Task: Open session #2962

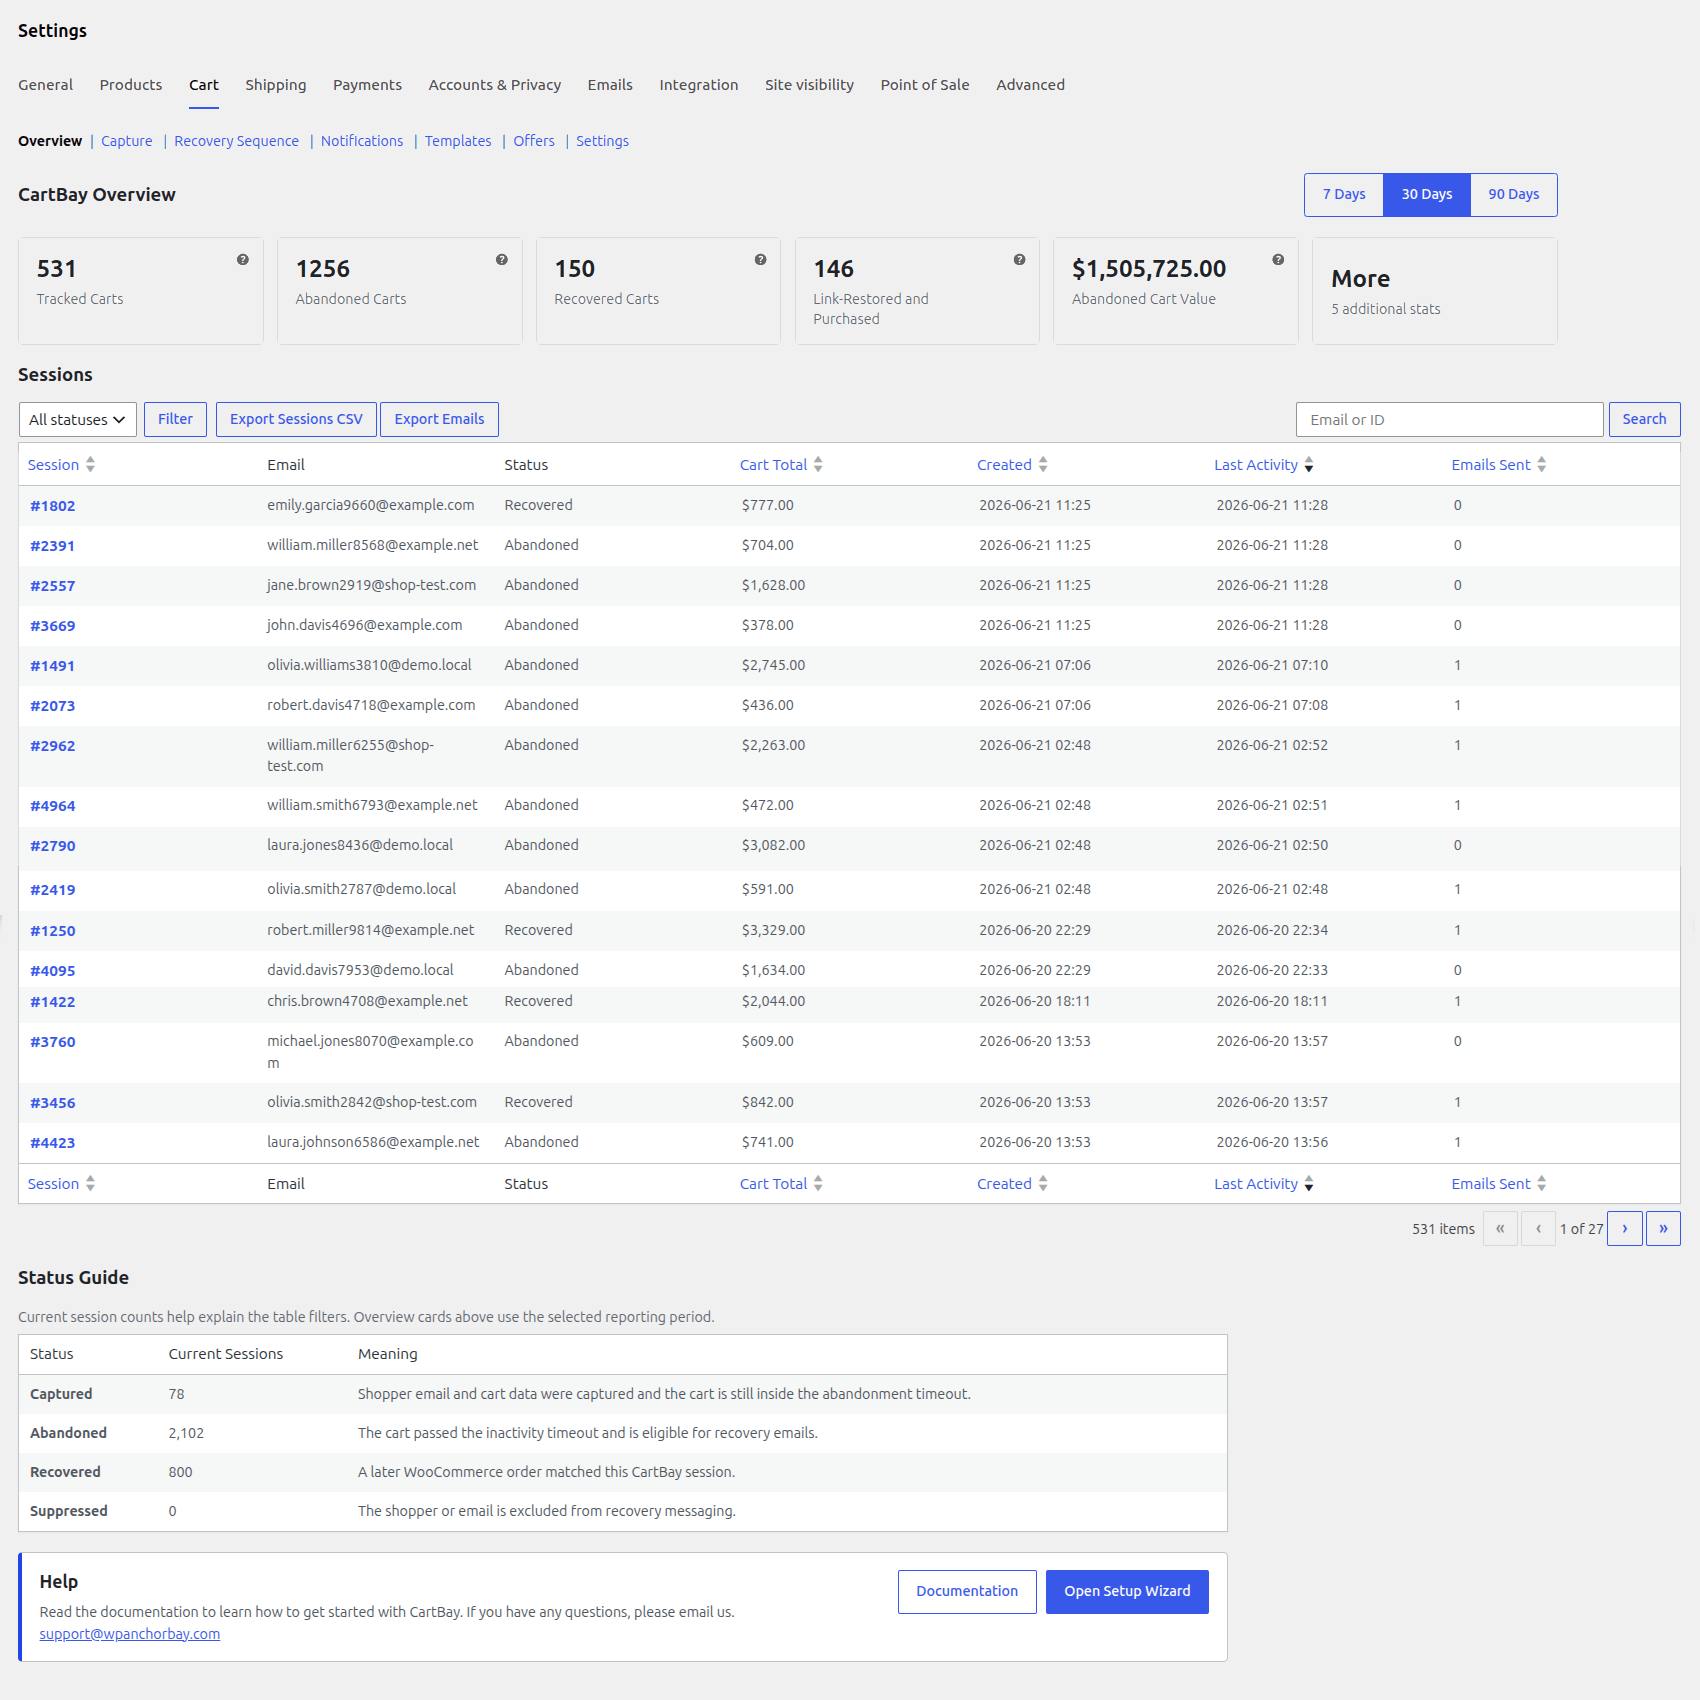Action: [53, 746]
